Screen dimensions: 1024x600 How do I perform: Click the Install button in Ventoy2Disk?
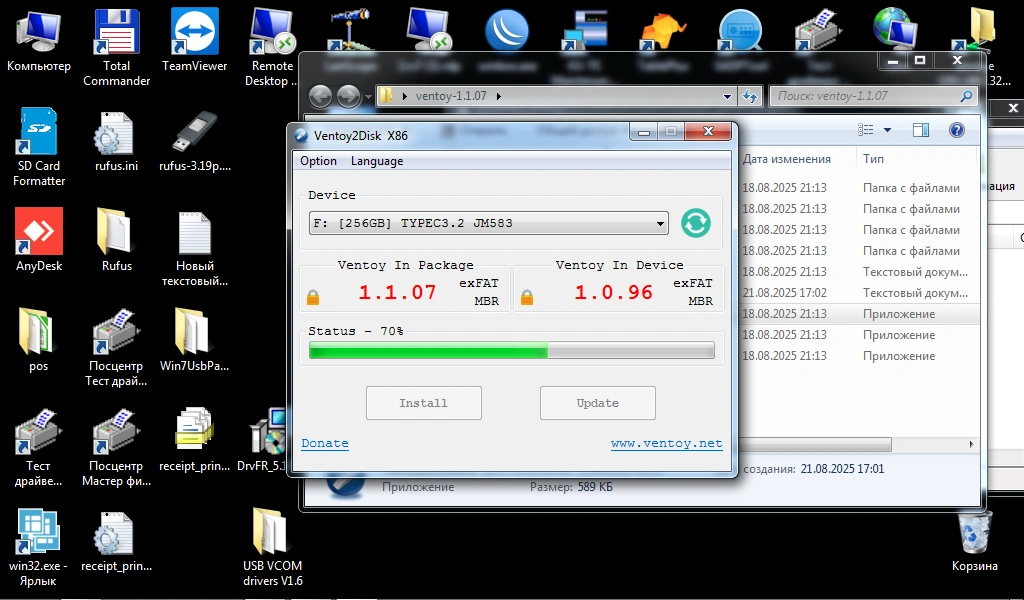pyautogui.click(x=424, y=403)
